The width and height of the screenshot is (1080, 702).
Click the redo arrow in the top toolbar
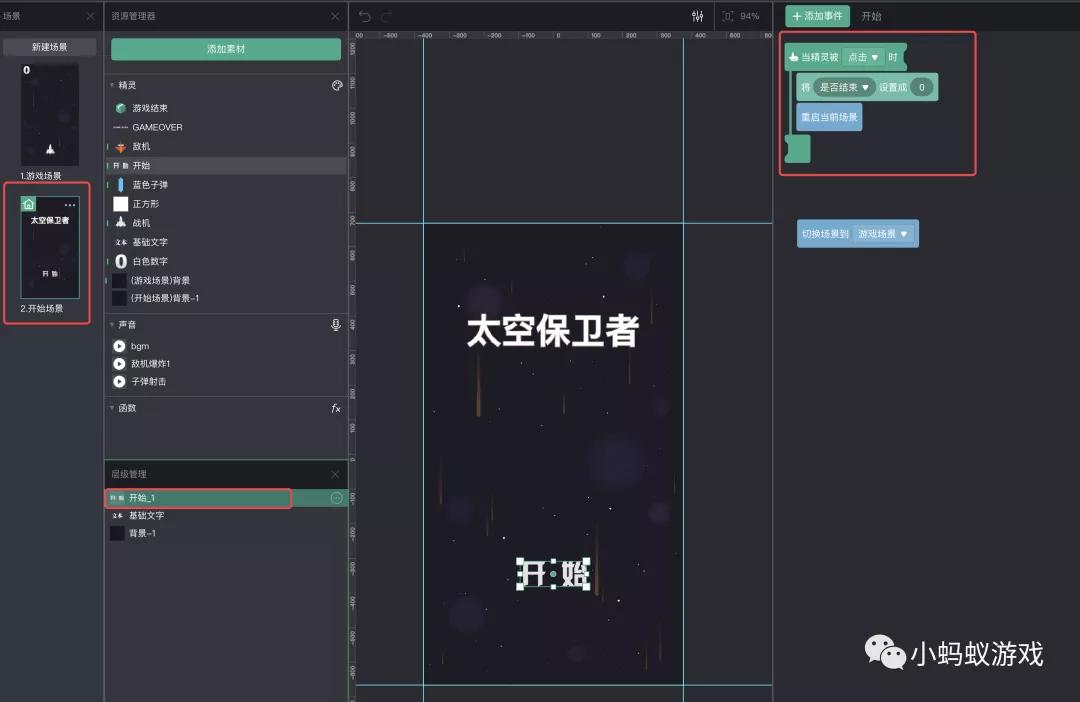385,16
